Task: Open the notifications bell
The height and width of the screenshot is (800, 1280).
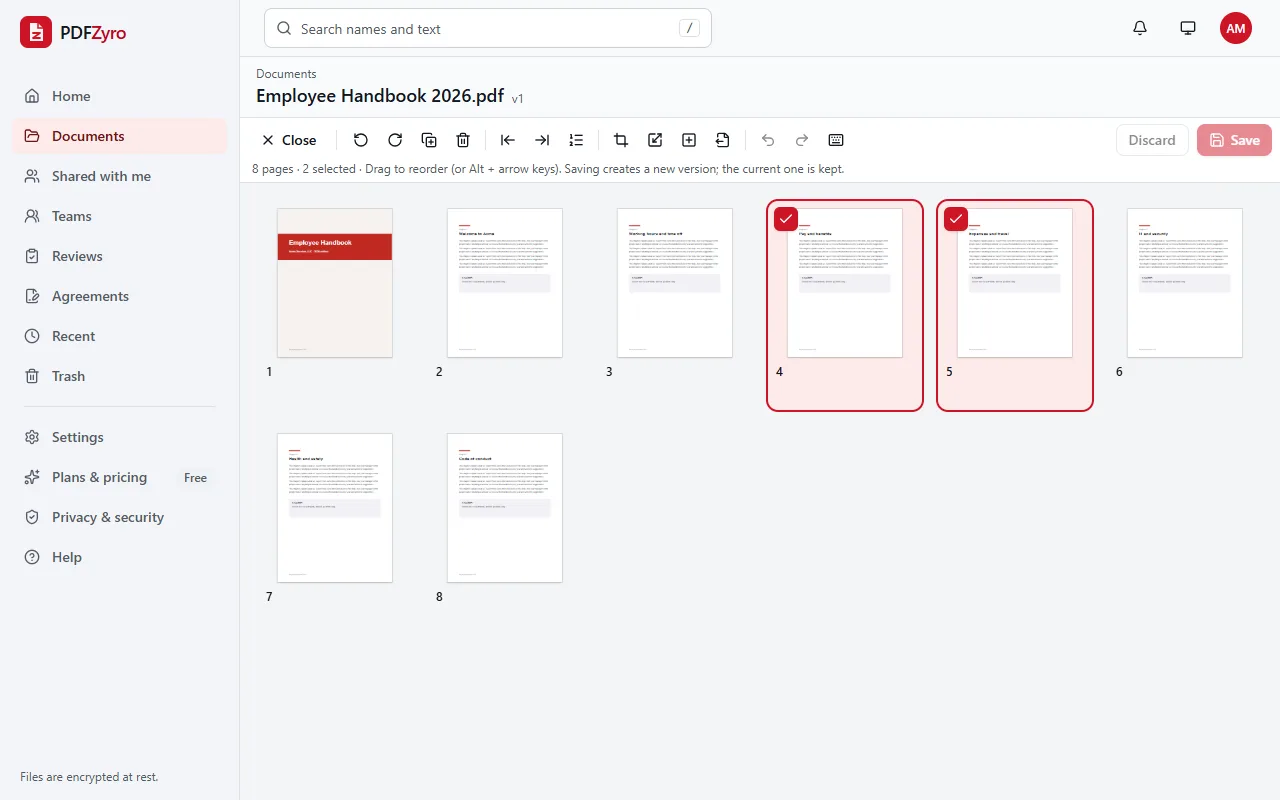Action: click(1140, 28)
